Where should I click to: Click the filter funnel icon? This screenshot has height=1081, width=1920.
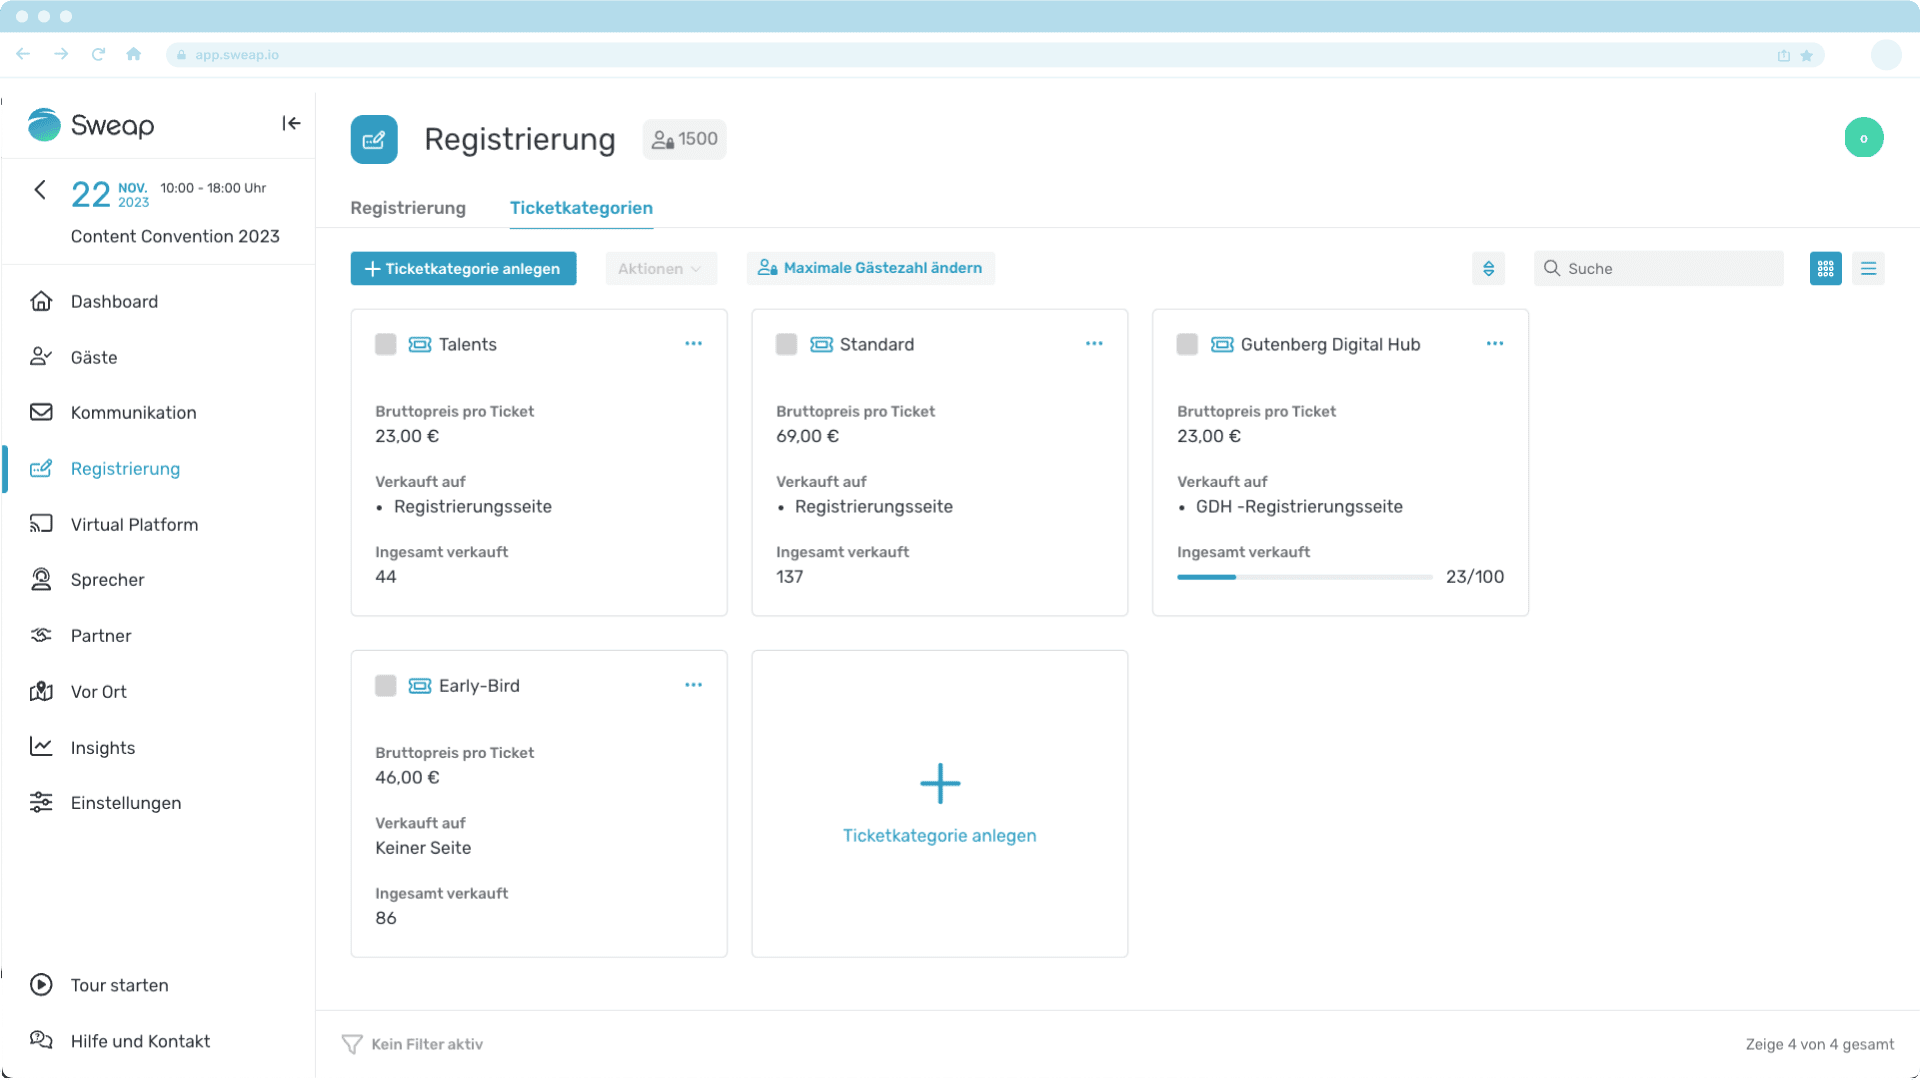point(352,1044)
